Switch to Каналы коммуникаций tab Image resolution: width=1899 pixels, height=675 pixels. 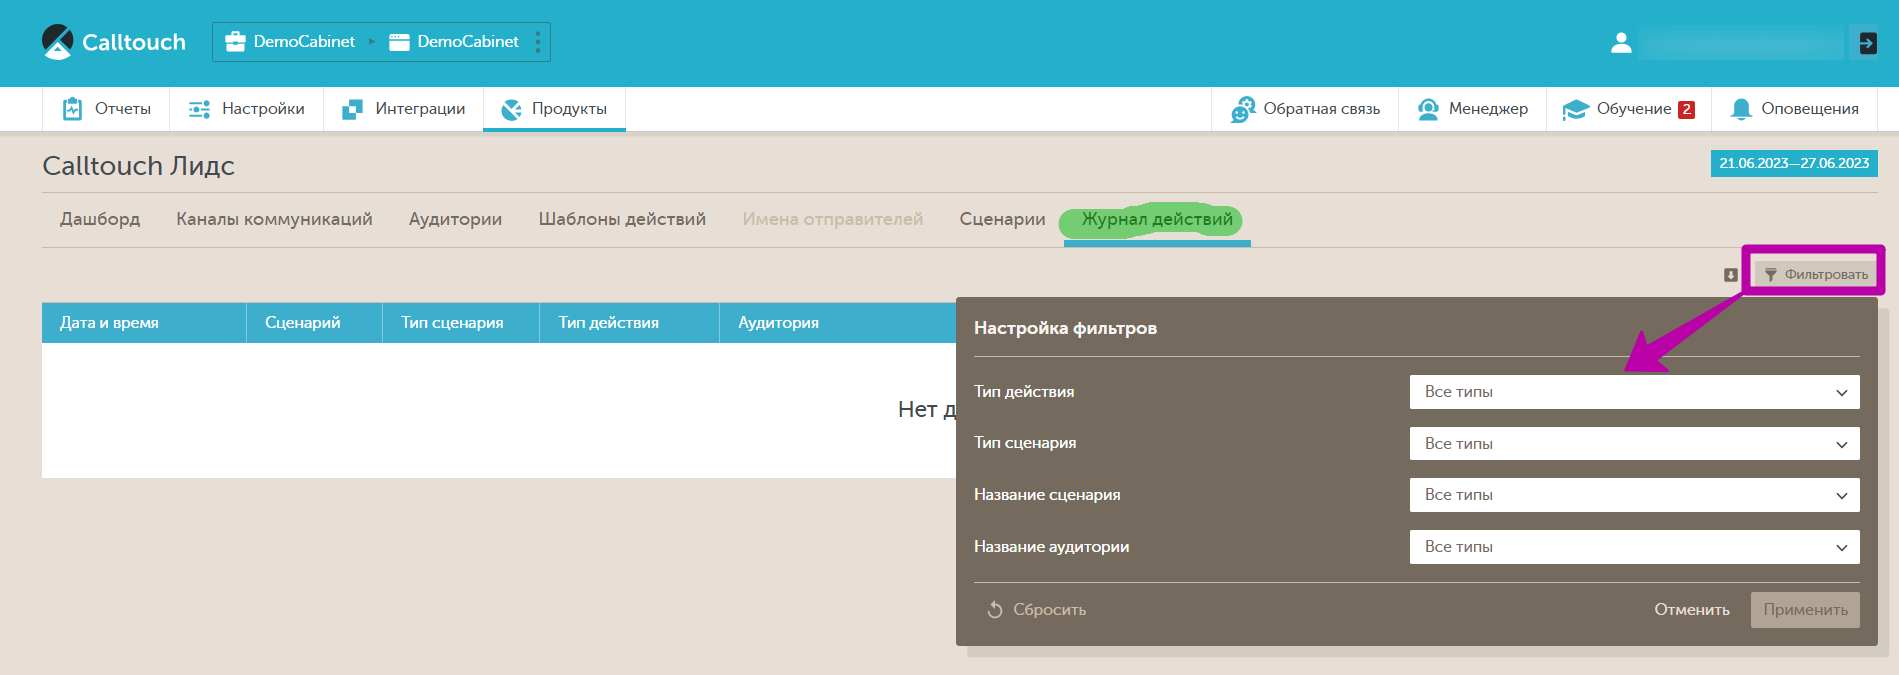(x=274, y=219)
